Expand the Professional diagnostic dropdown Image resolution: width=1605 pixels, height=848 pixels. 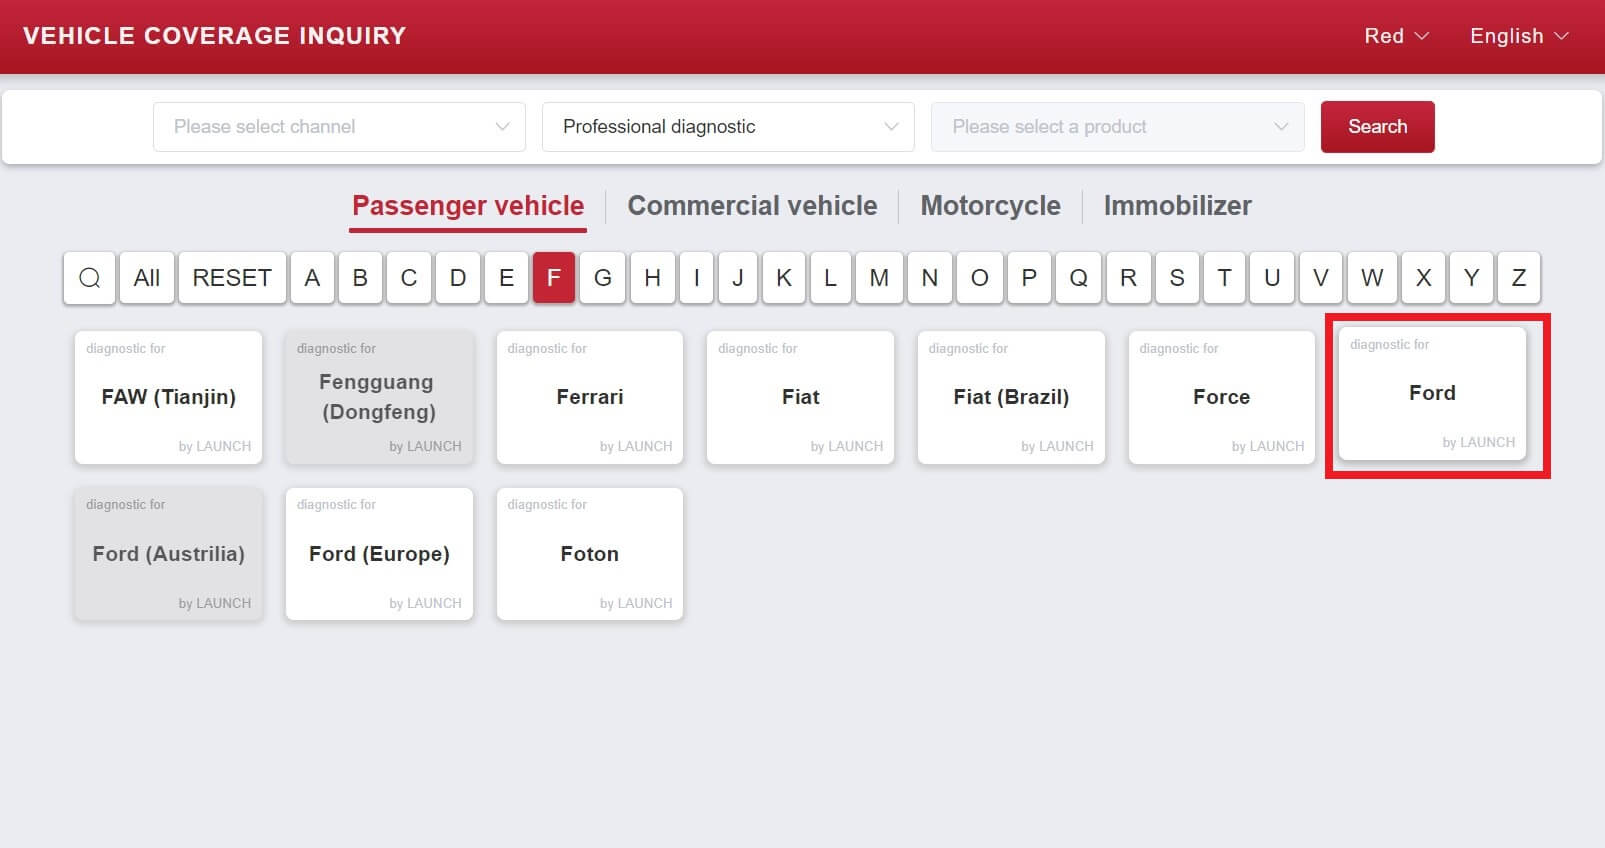[727, 127]
